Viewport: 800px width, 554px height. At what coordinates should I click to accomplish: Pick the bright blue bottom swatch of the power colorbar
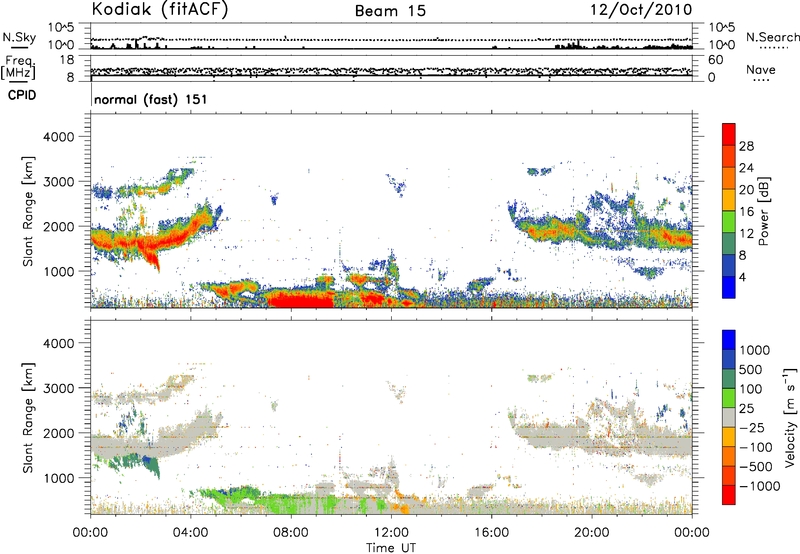(x=729, y=288)
